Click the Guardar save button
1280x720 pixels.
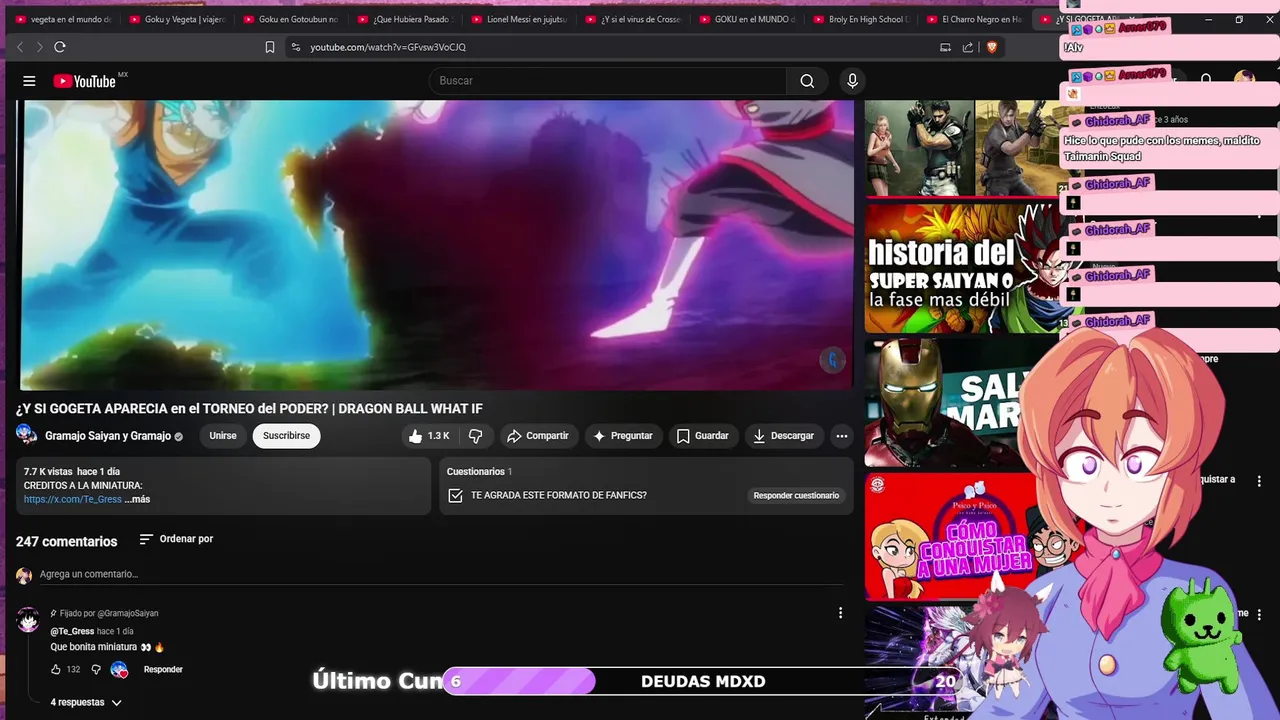703,436
